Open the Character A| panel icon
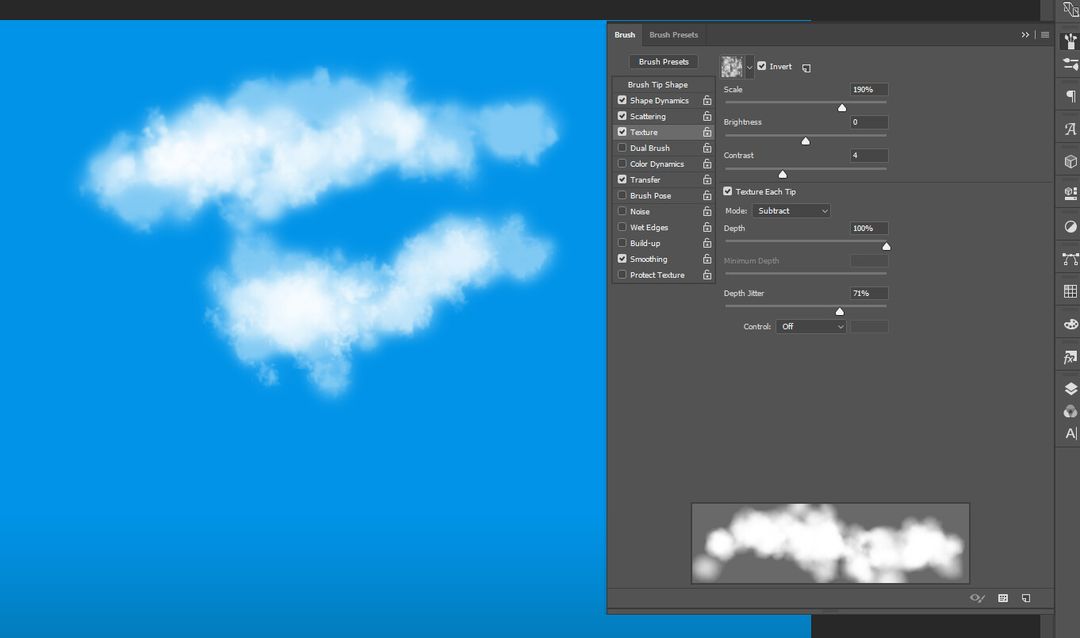The image size is (1080, 638). tap(1070, 433)
